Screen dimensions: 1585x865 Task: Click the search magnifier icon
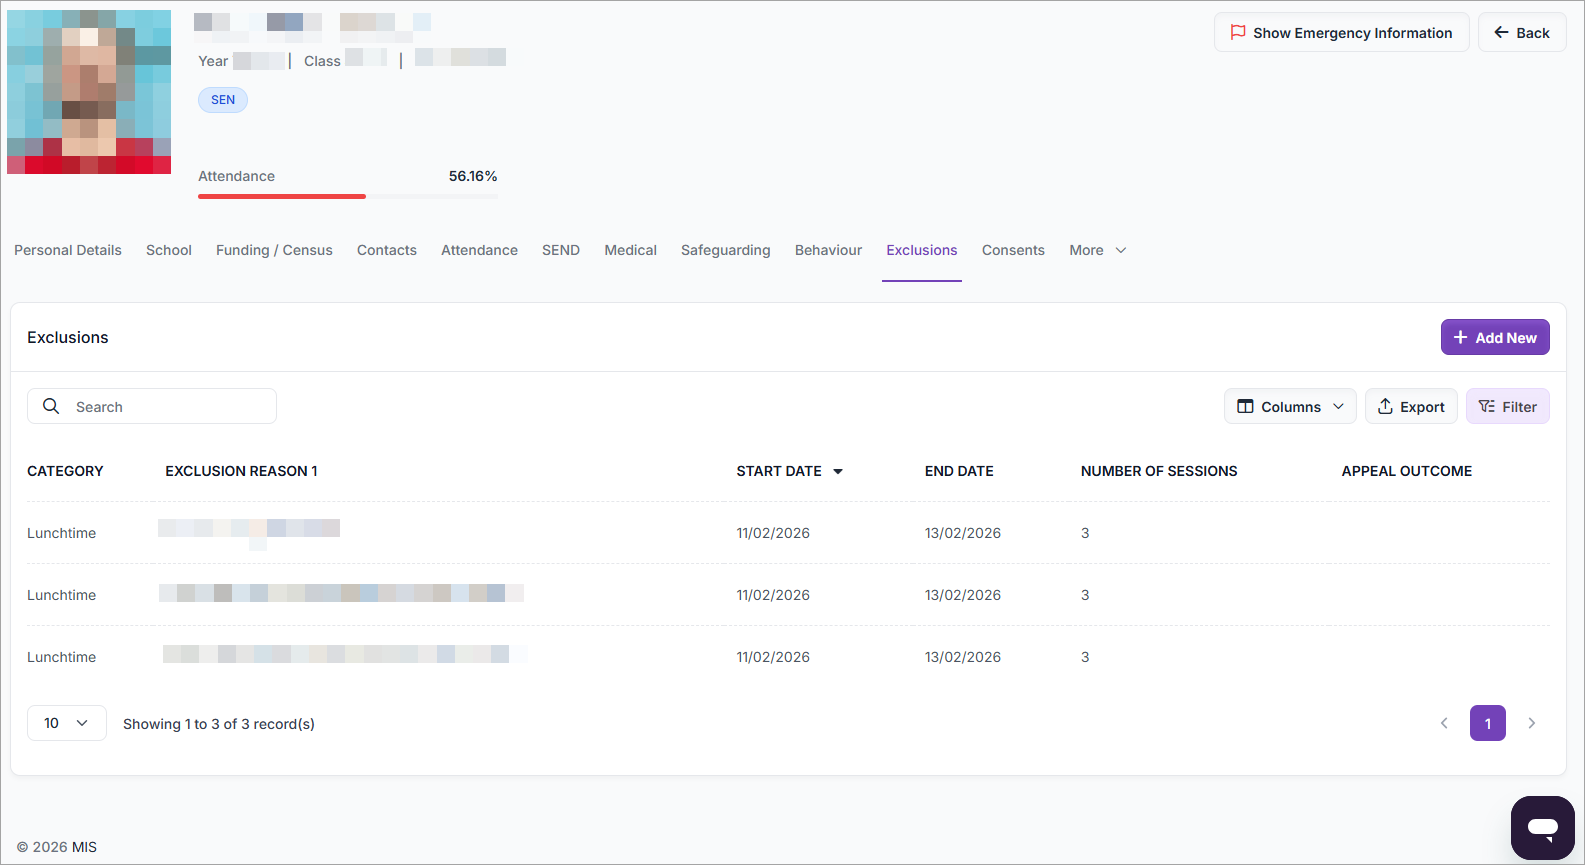pos(51,406)
